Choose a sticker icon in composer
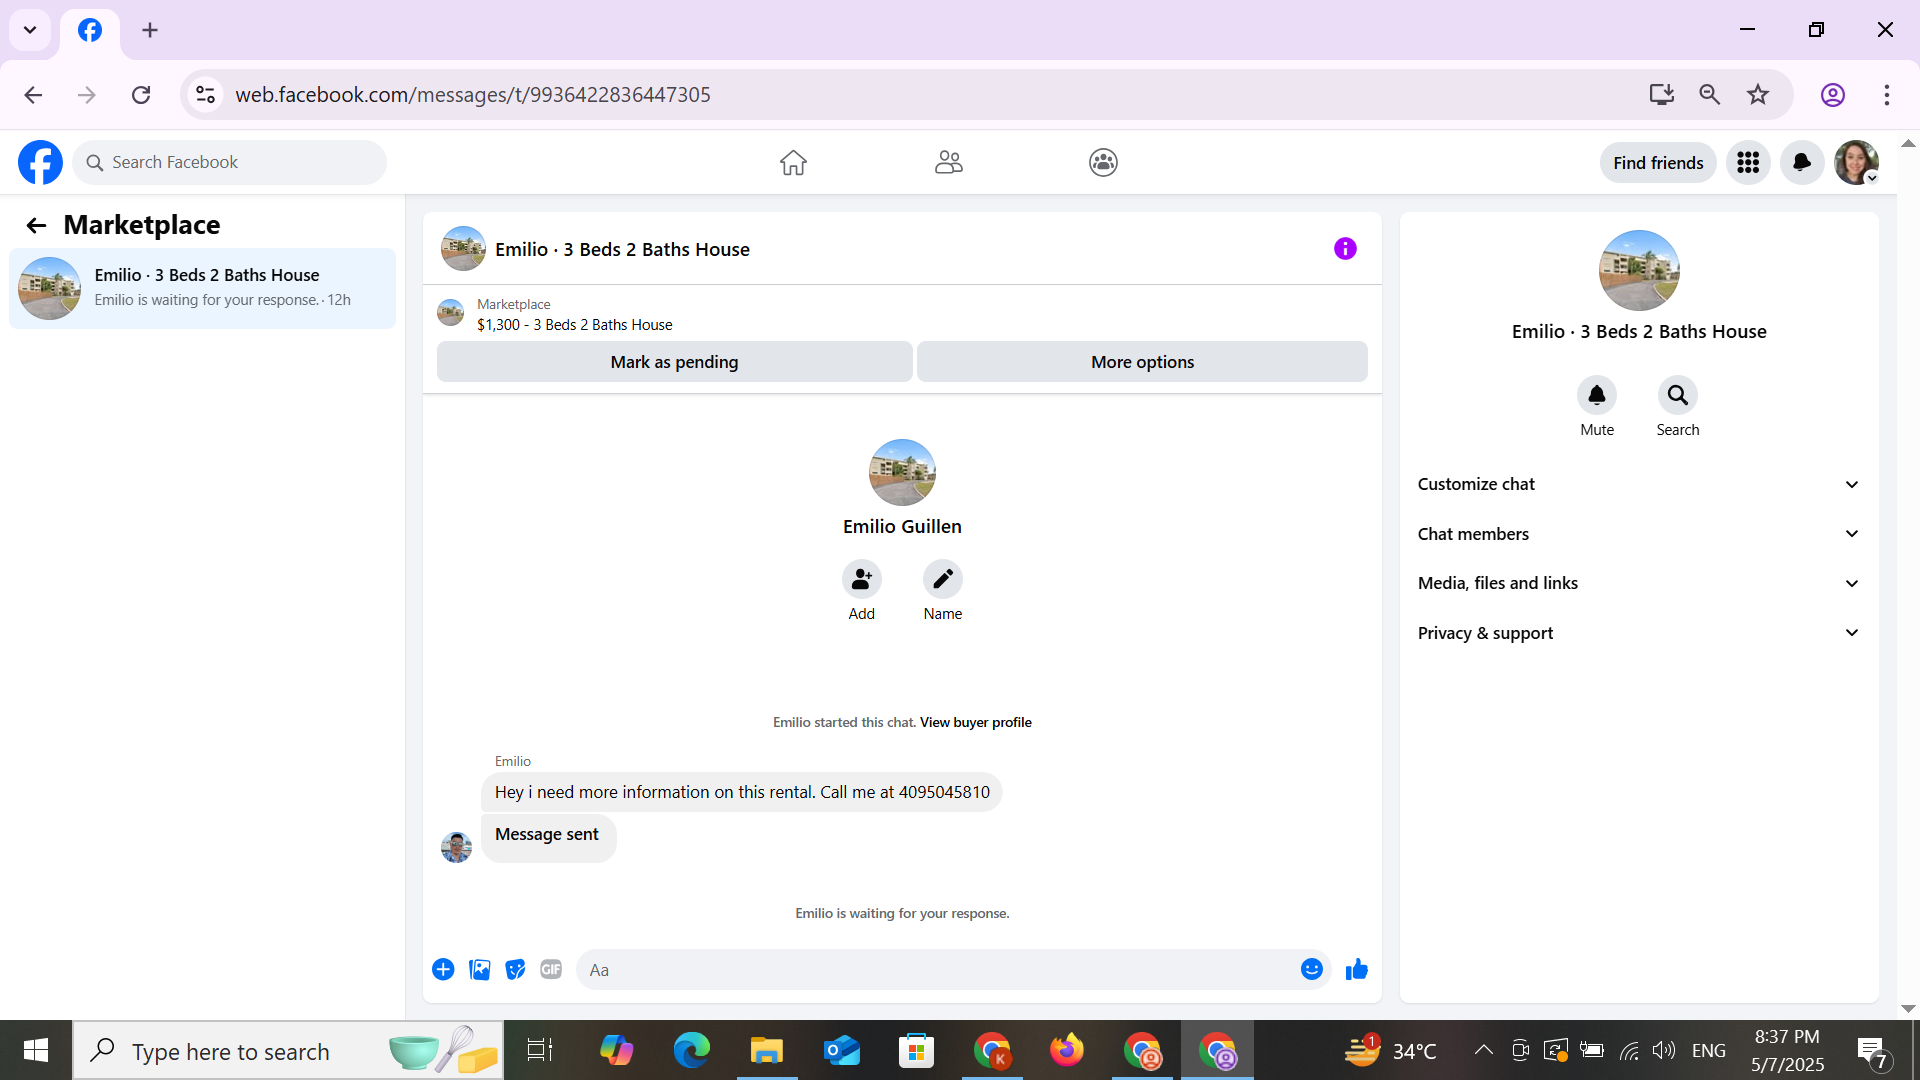Image resolution: width=1920 pixels, height=1080 pixels. pos(515,969)
